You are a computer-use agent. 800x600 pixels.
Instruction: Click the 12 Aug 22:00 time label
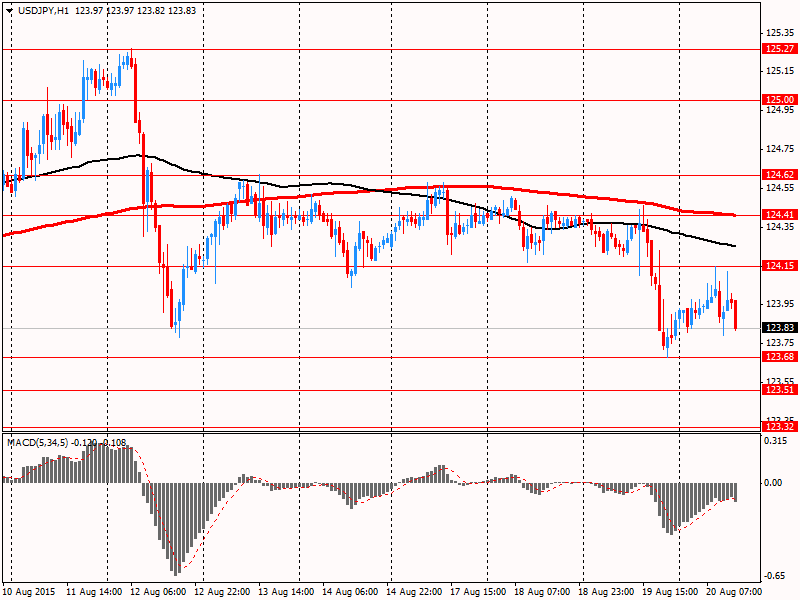tap(222, 592)
